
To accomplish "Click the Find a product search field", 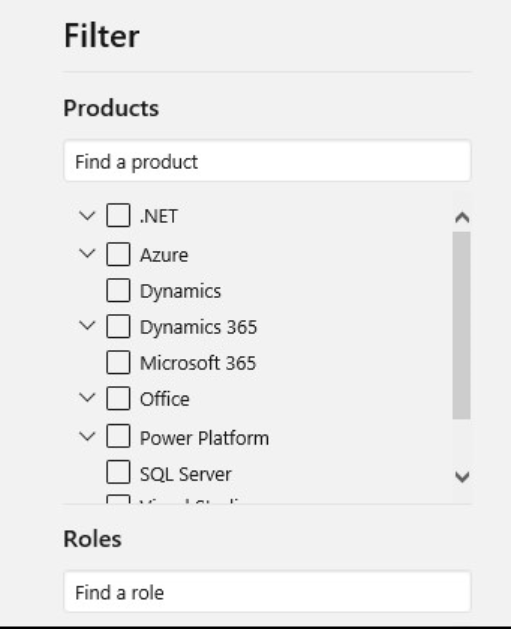I will (267, 161).
